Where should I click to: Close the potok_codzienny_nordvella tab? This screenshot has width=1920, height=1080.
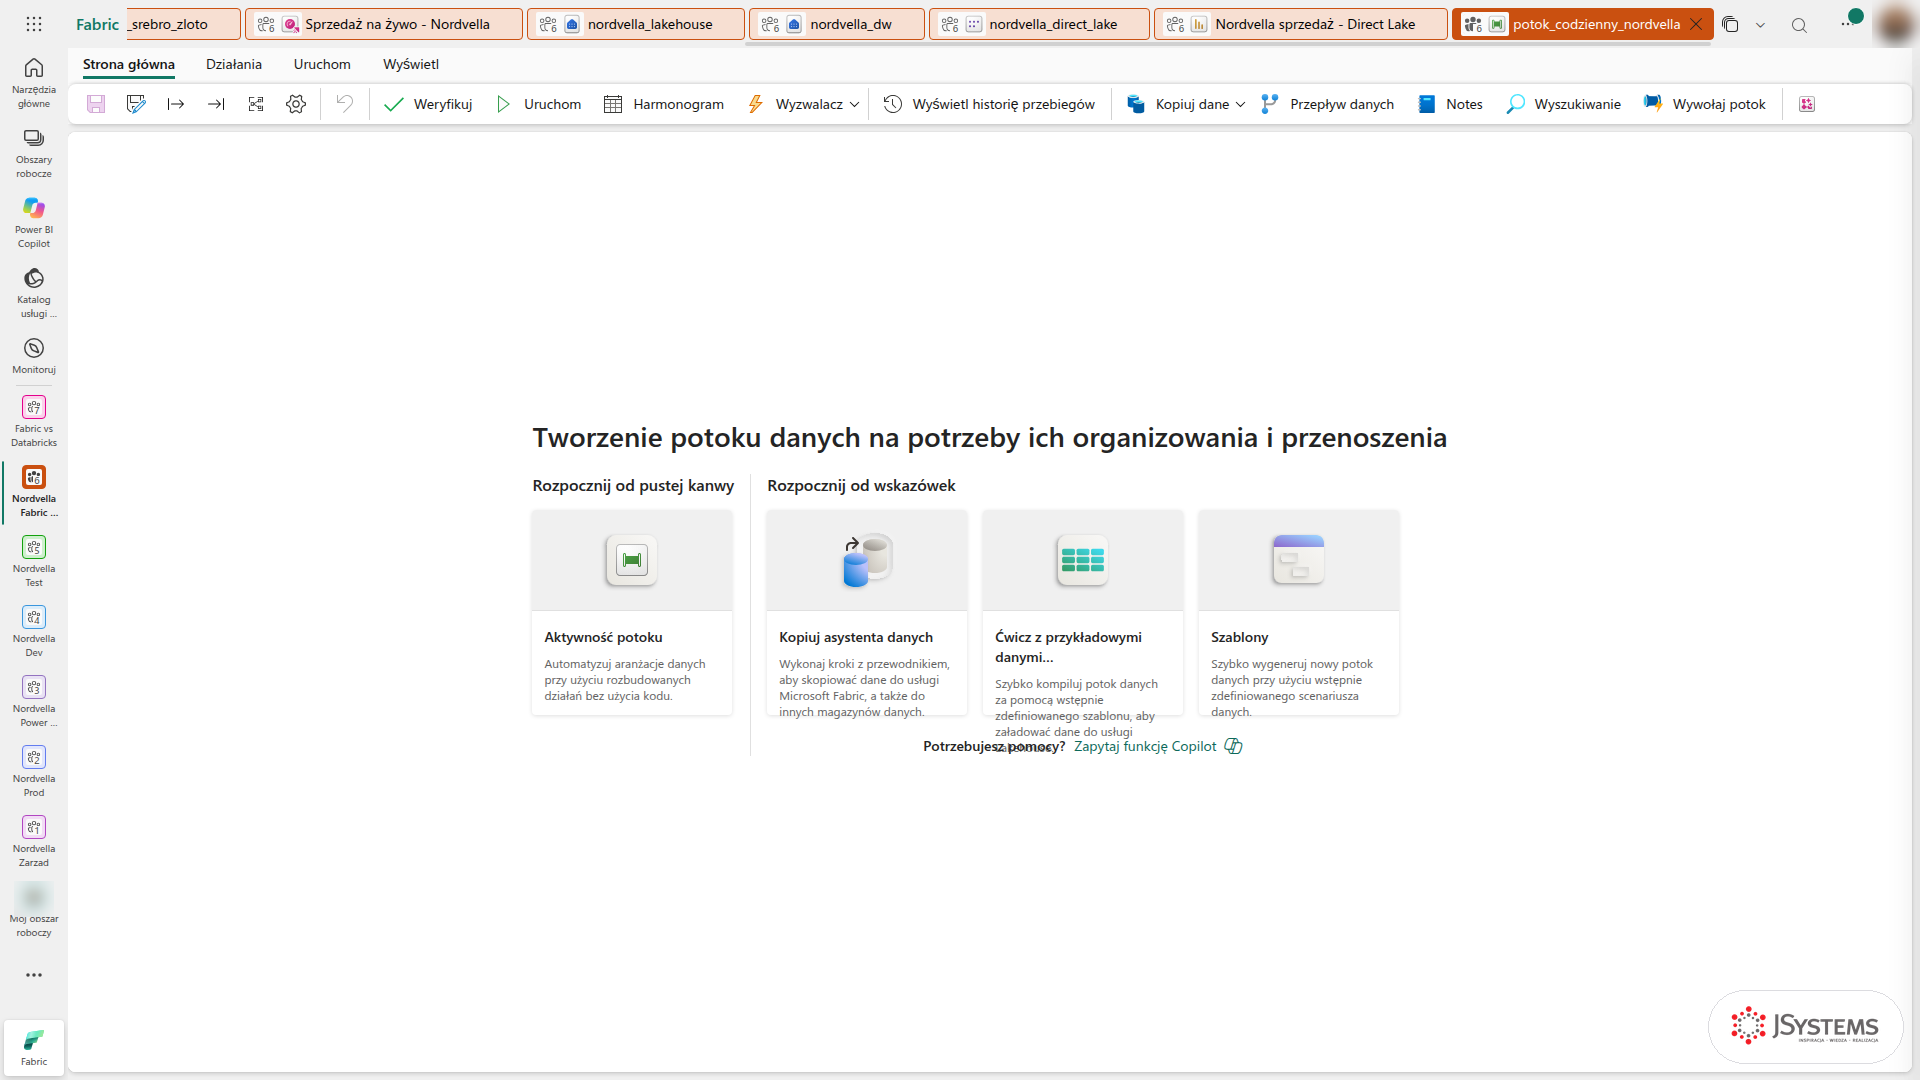pos(1696,24)
